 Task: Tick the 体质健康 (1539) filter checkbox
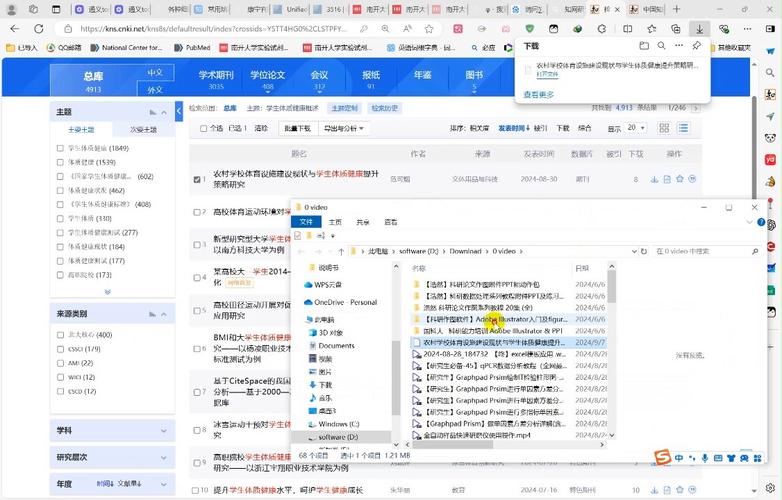pyautogui.click(x=62, y=162)
